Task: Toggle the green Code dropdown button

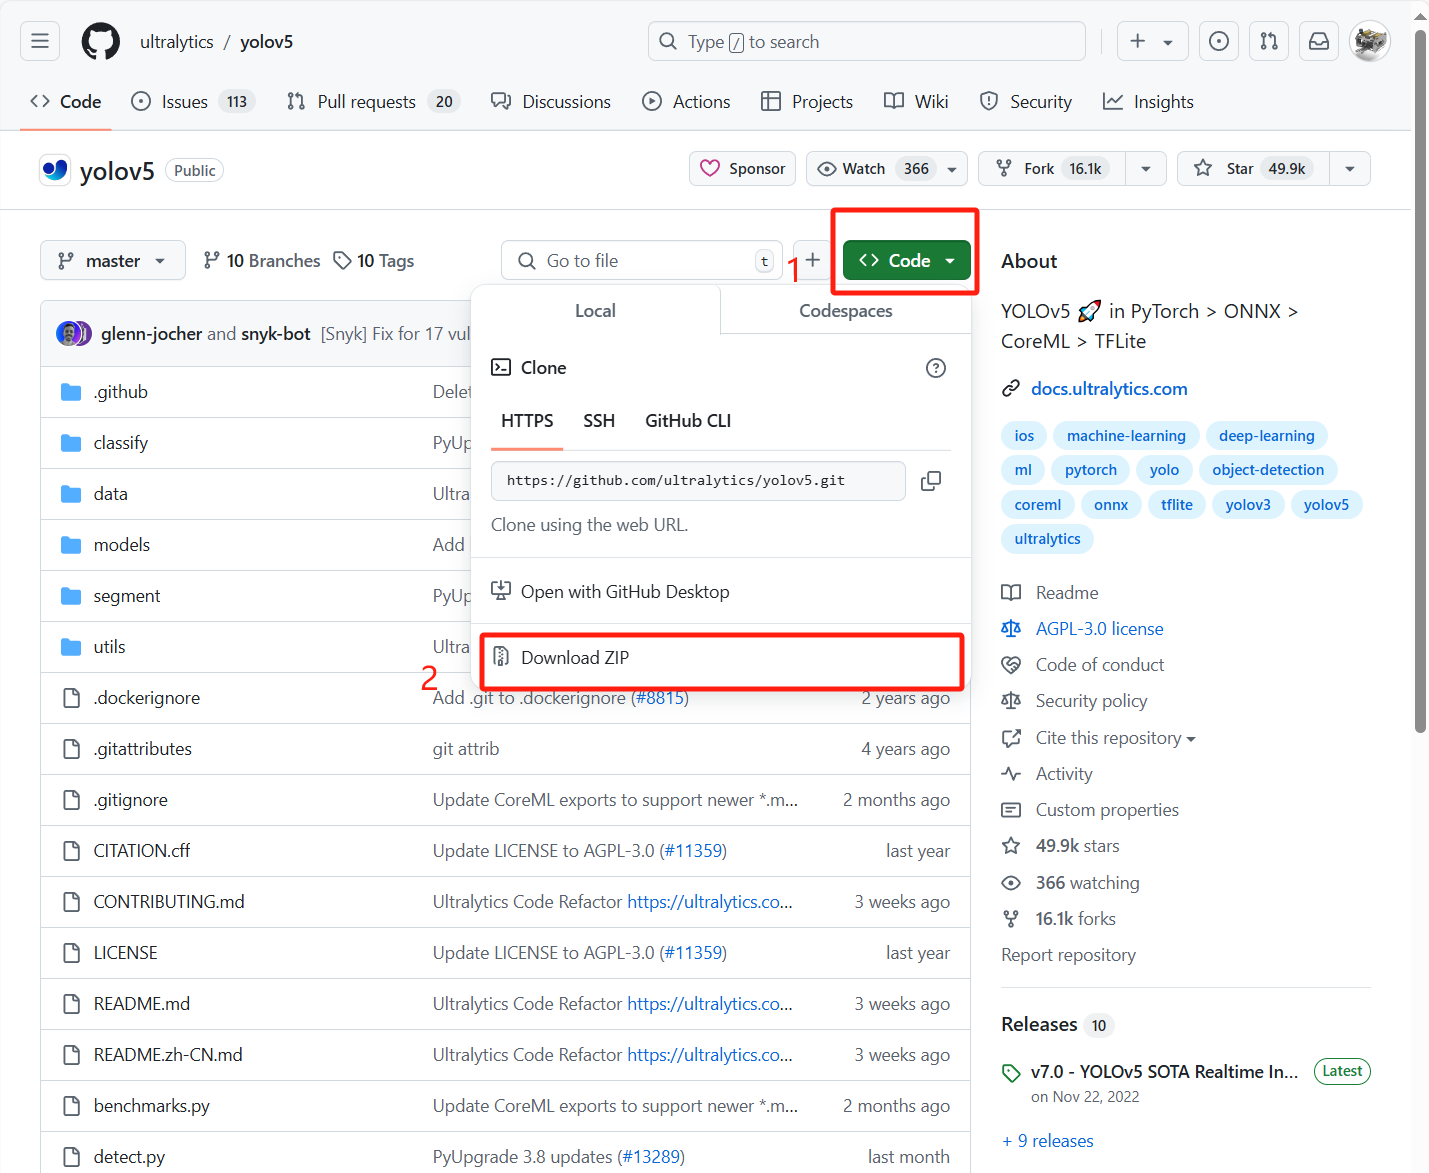Action: coord(907,260)
